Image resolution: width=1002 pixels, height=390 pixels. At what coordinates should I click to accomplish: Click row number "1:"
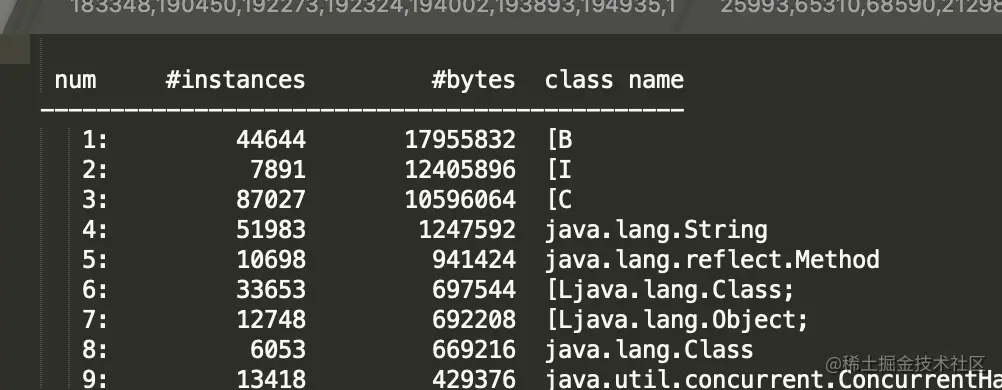click(x=95, y=139)
